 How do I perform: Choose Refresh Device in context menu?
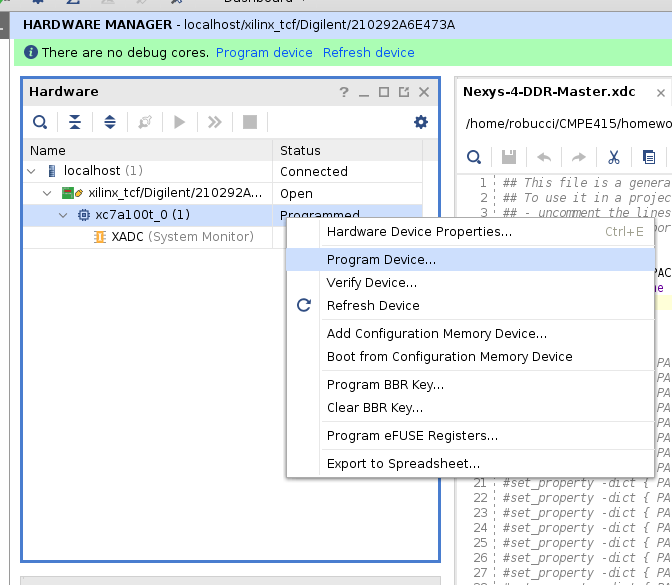[470, 306]
